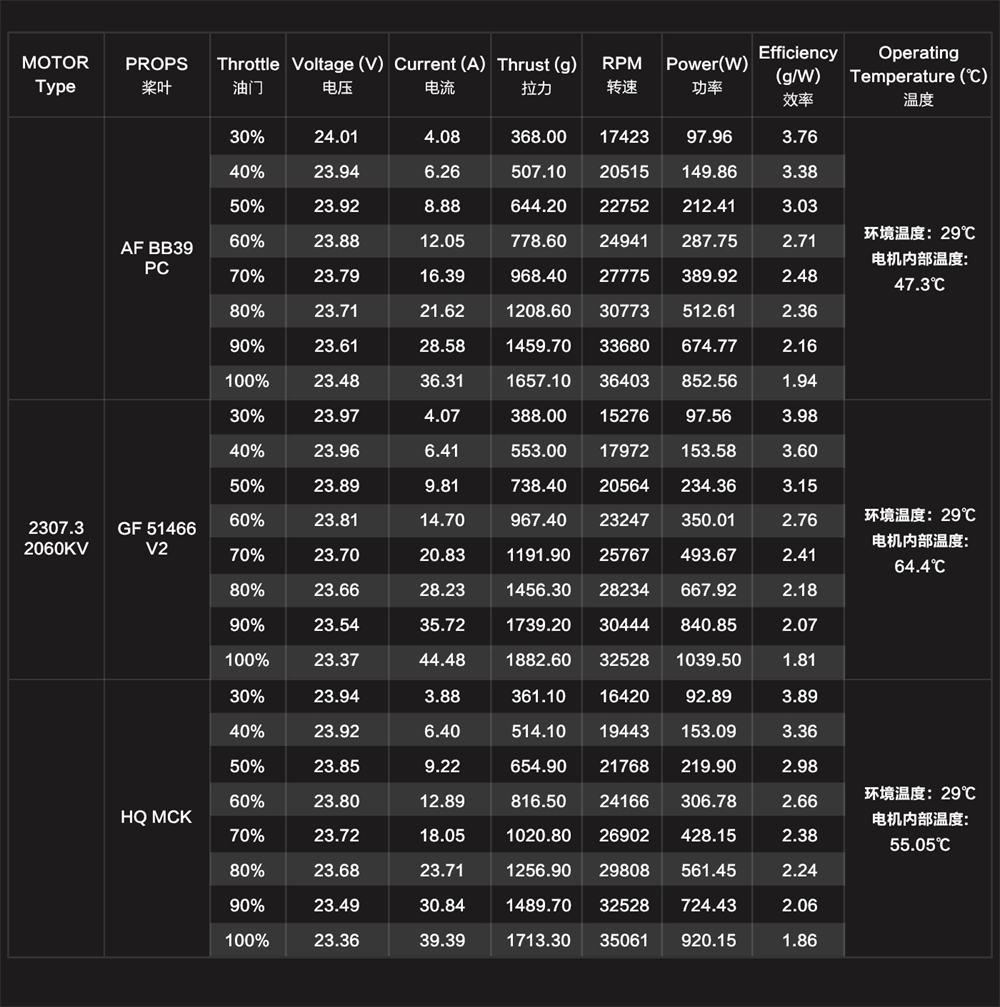The width and height of the screenshot is (1000, 1007).
Task: Select the 2307.3 2060KV motor cell
Action: [55, 538]
